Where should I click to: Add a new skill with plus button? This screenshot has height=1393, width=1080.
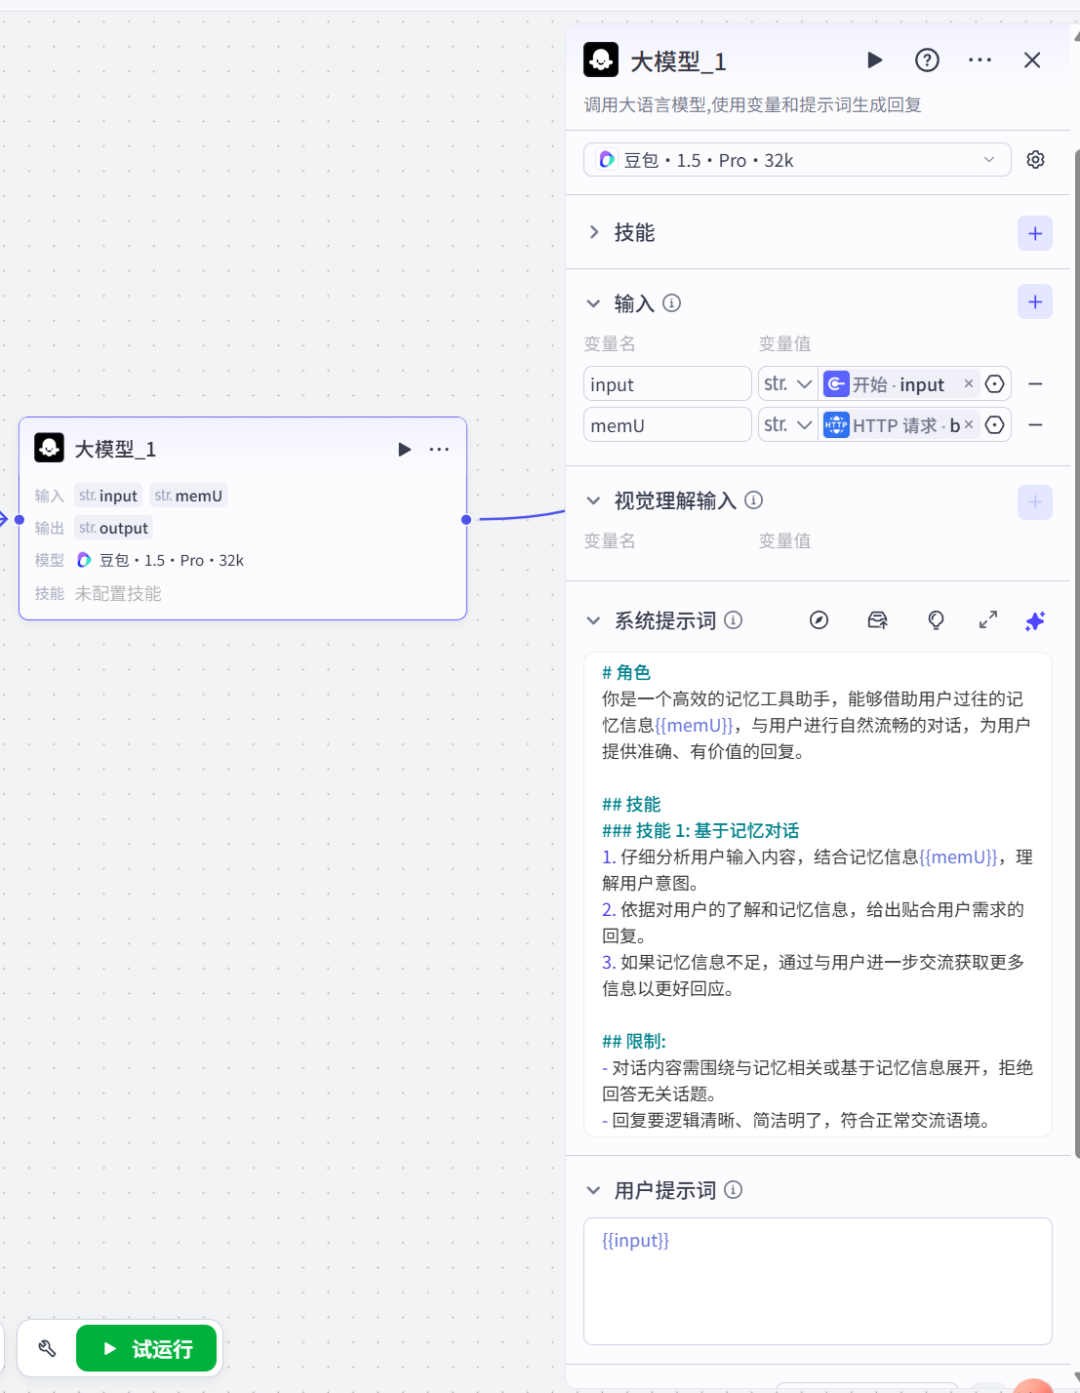tap(1035, 233)
